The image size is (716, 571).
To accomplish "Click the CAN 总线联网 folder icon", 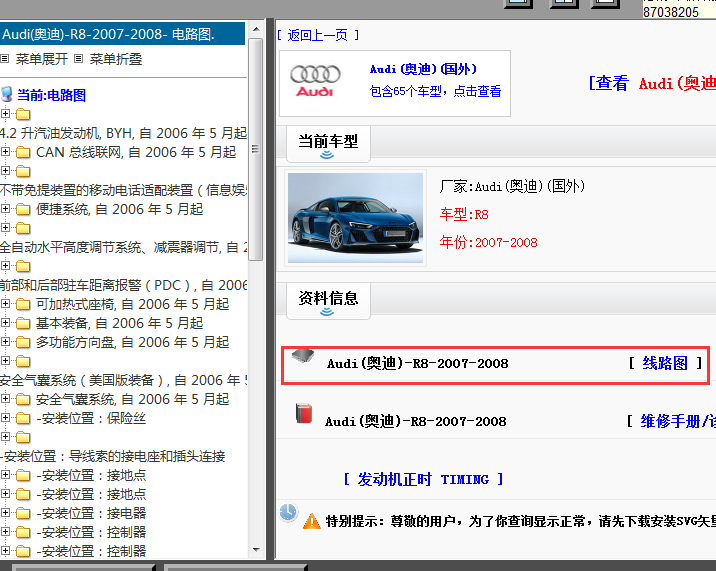I will tap(23, 152).
